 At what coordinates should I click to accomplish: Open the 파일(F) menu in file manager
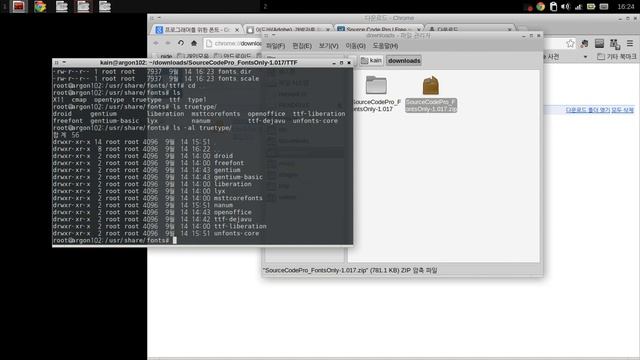coord(276,46)
